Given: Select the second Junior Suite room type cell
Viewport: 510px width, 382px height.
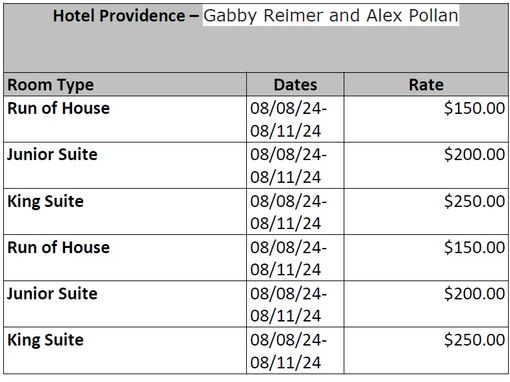Looking at the screenshot, I should pos(125,304).
